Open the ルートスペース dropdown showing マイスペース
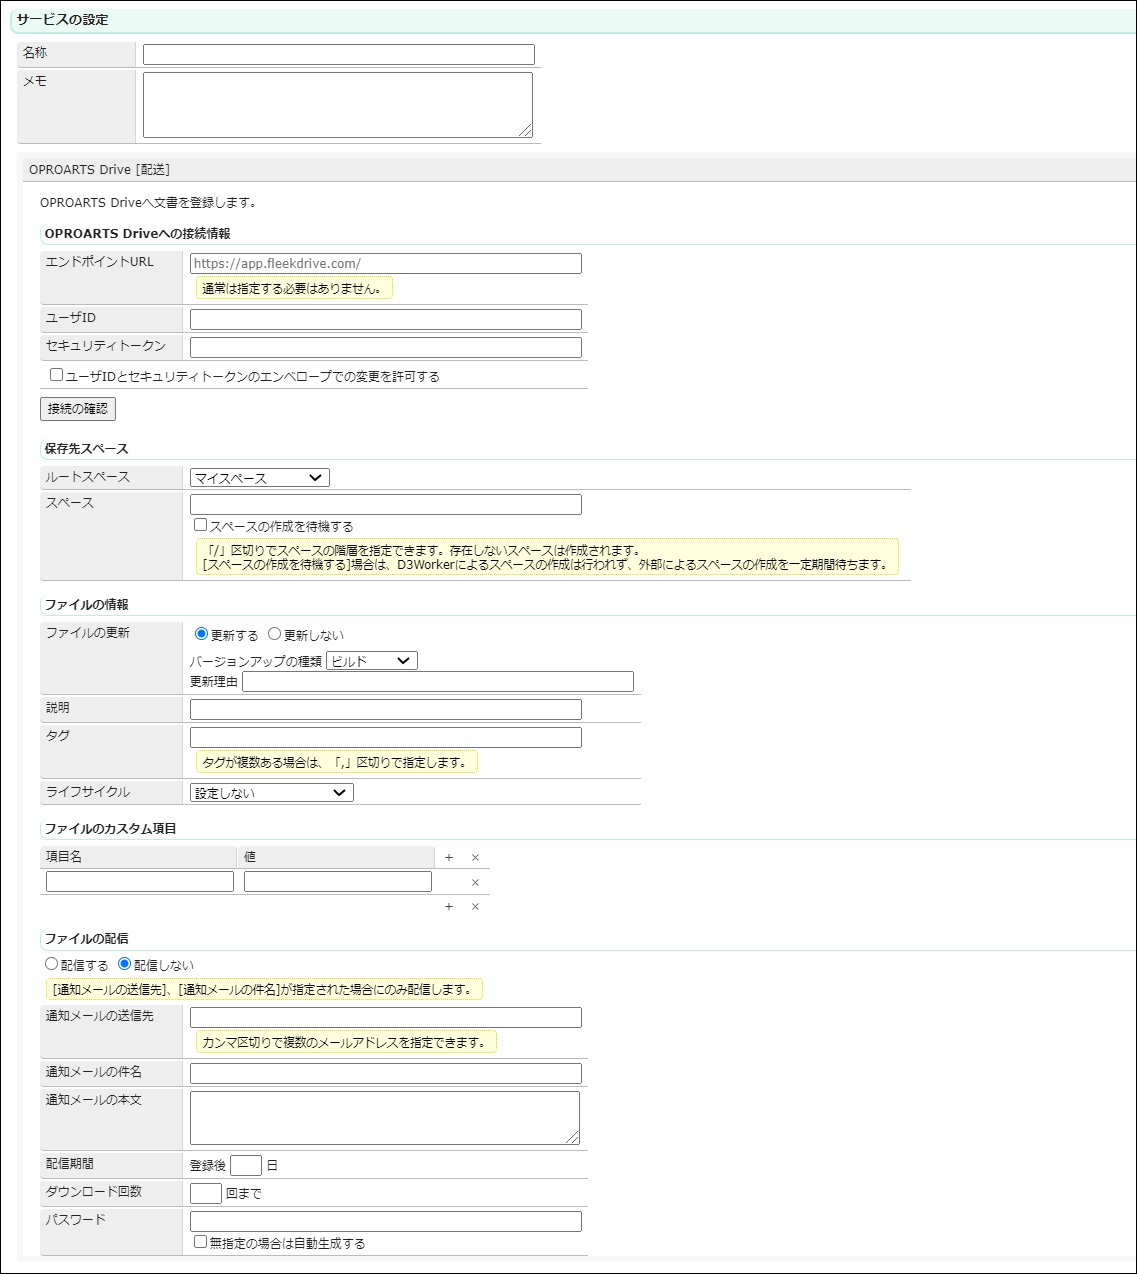 coord(259,478)
